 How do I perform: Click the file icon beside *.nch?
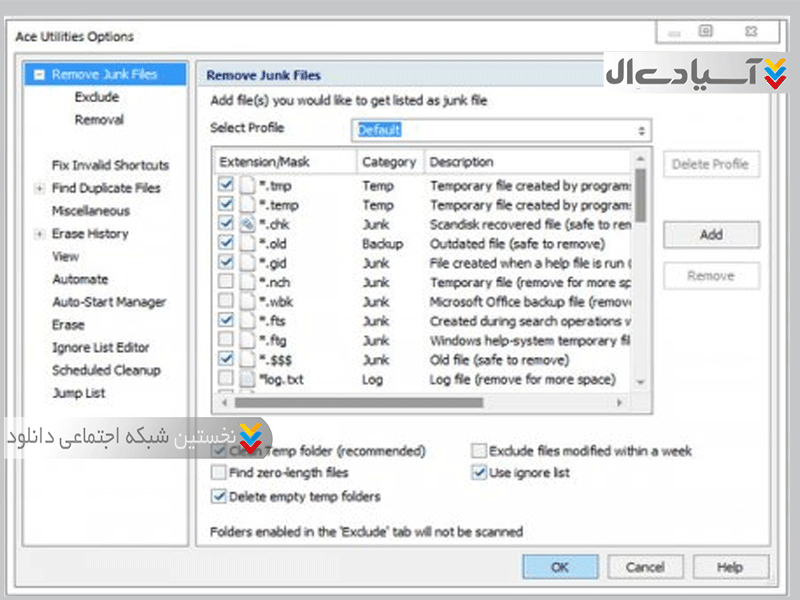(247, 283)
